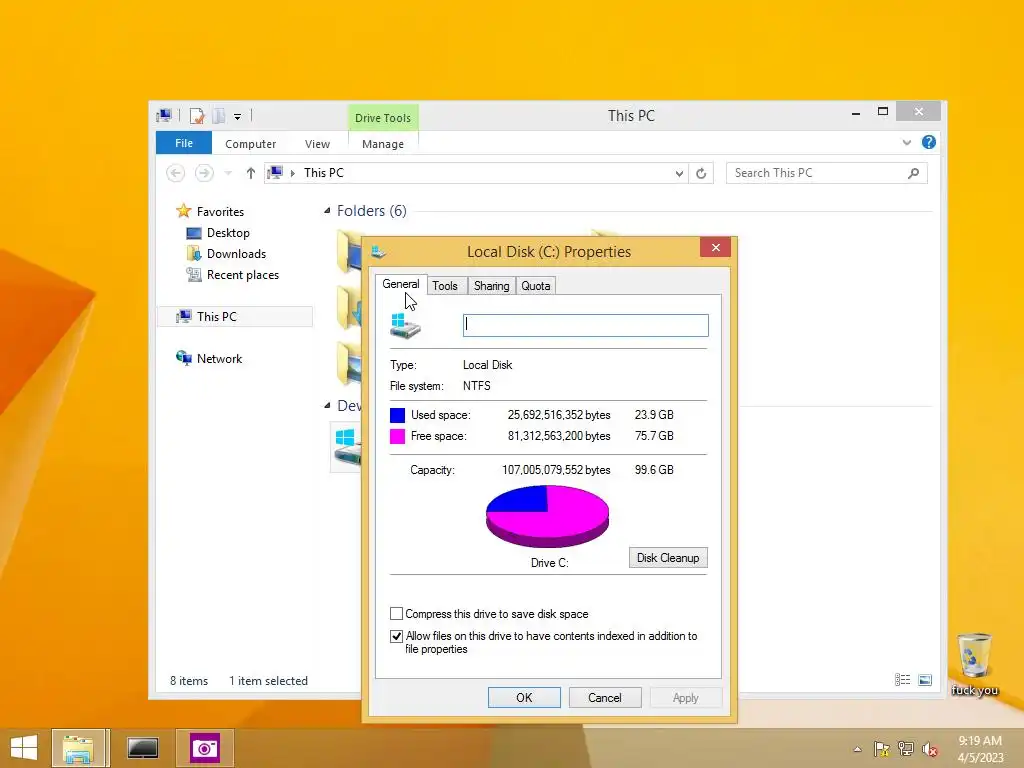Click the New Folder quick access icon in title bar
1024x768 pixels.
click(x=219, y=116)
